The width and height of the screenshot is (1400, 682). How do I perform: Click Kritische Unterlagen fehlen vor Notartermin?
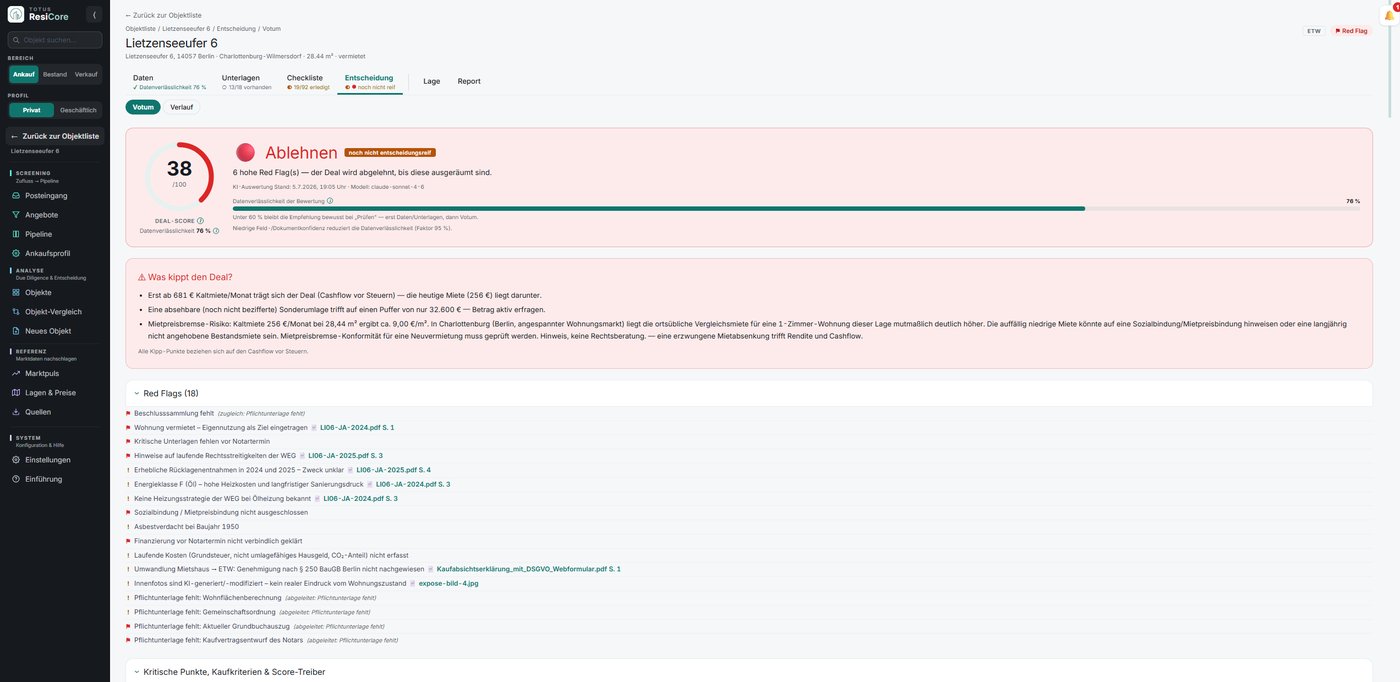click(x=201, y=441)
